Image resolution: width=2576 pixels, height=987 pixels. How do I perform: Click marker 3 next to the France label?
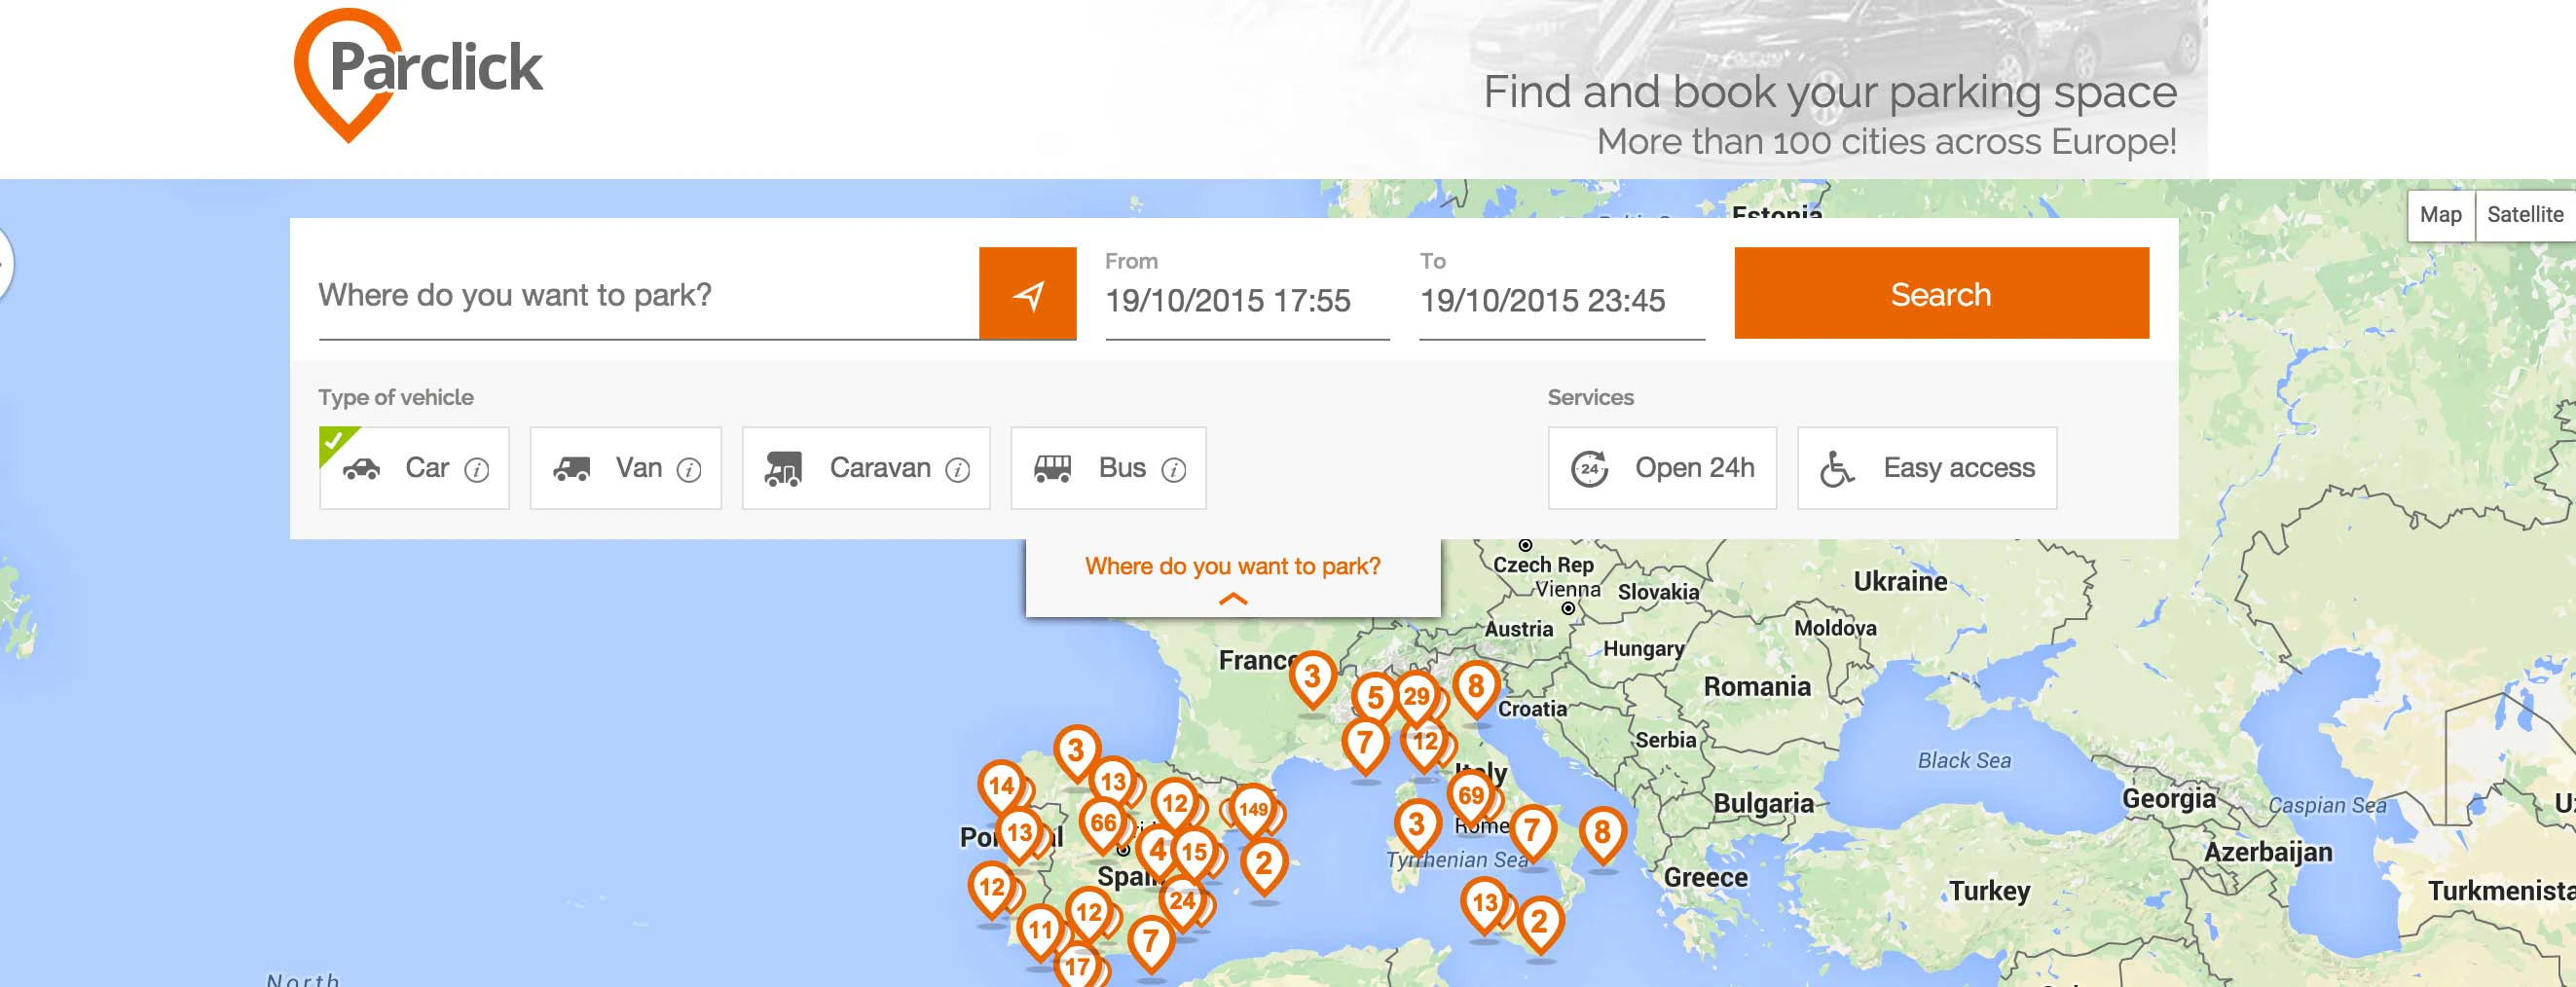(1312, 678)
